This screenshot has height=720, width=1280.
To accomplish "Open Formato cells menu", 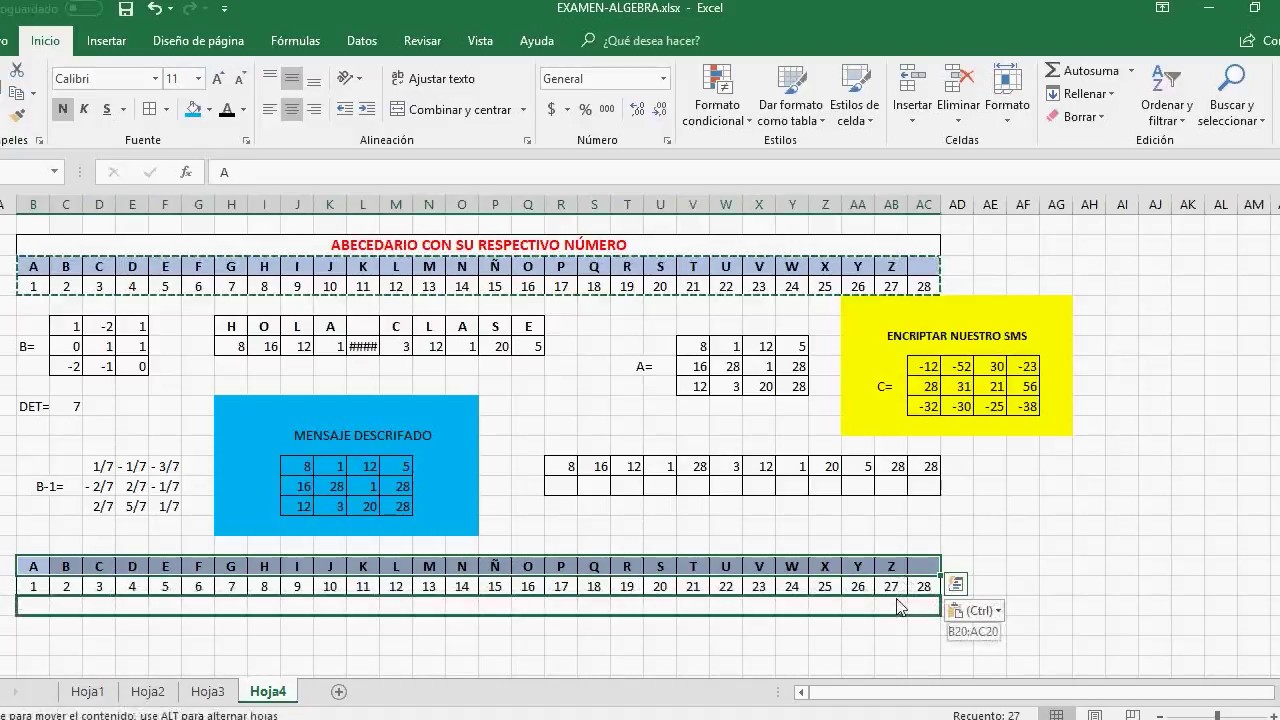I will point(1007,97).
